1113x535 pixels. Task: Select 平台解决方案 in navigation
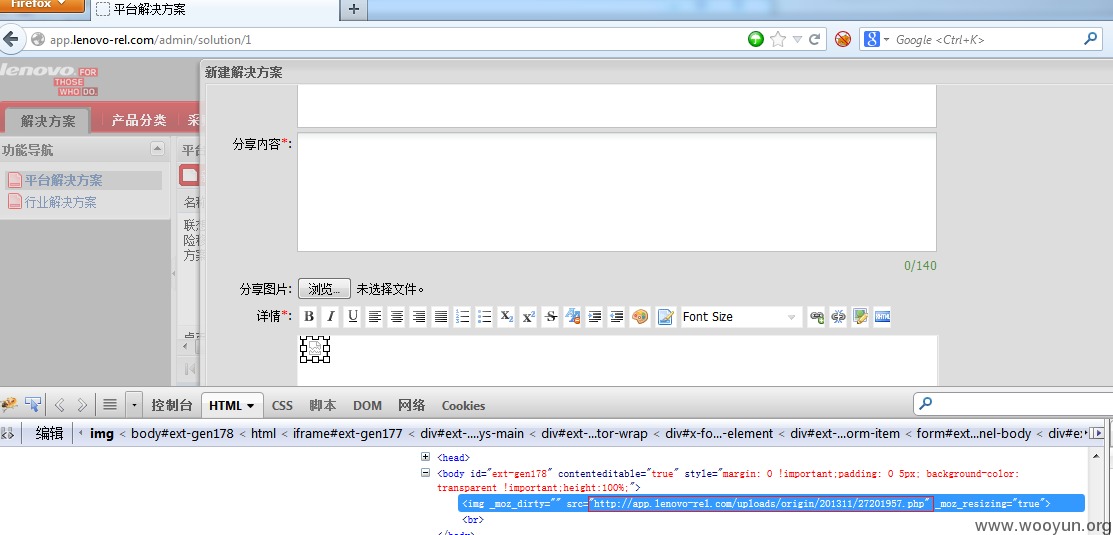[x=64, y=180]
